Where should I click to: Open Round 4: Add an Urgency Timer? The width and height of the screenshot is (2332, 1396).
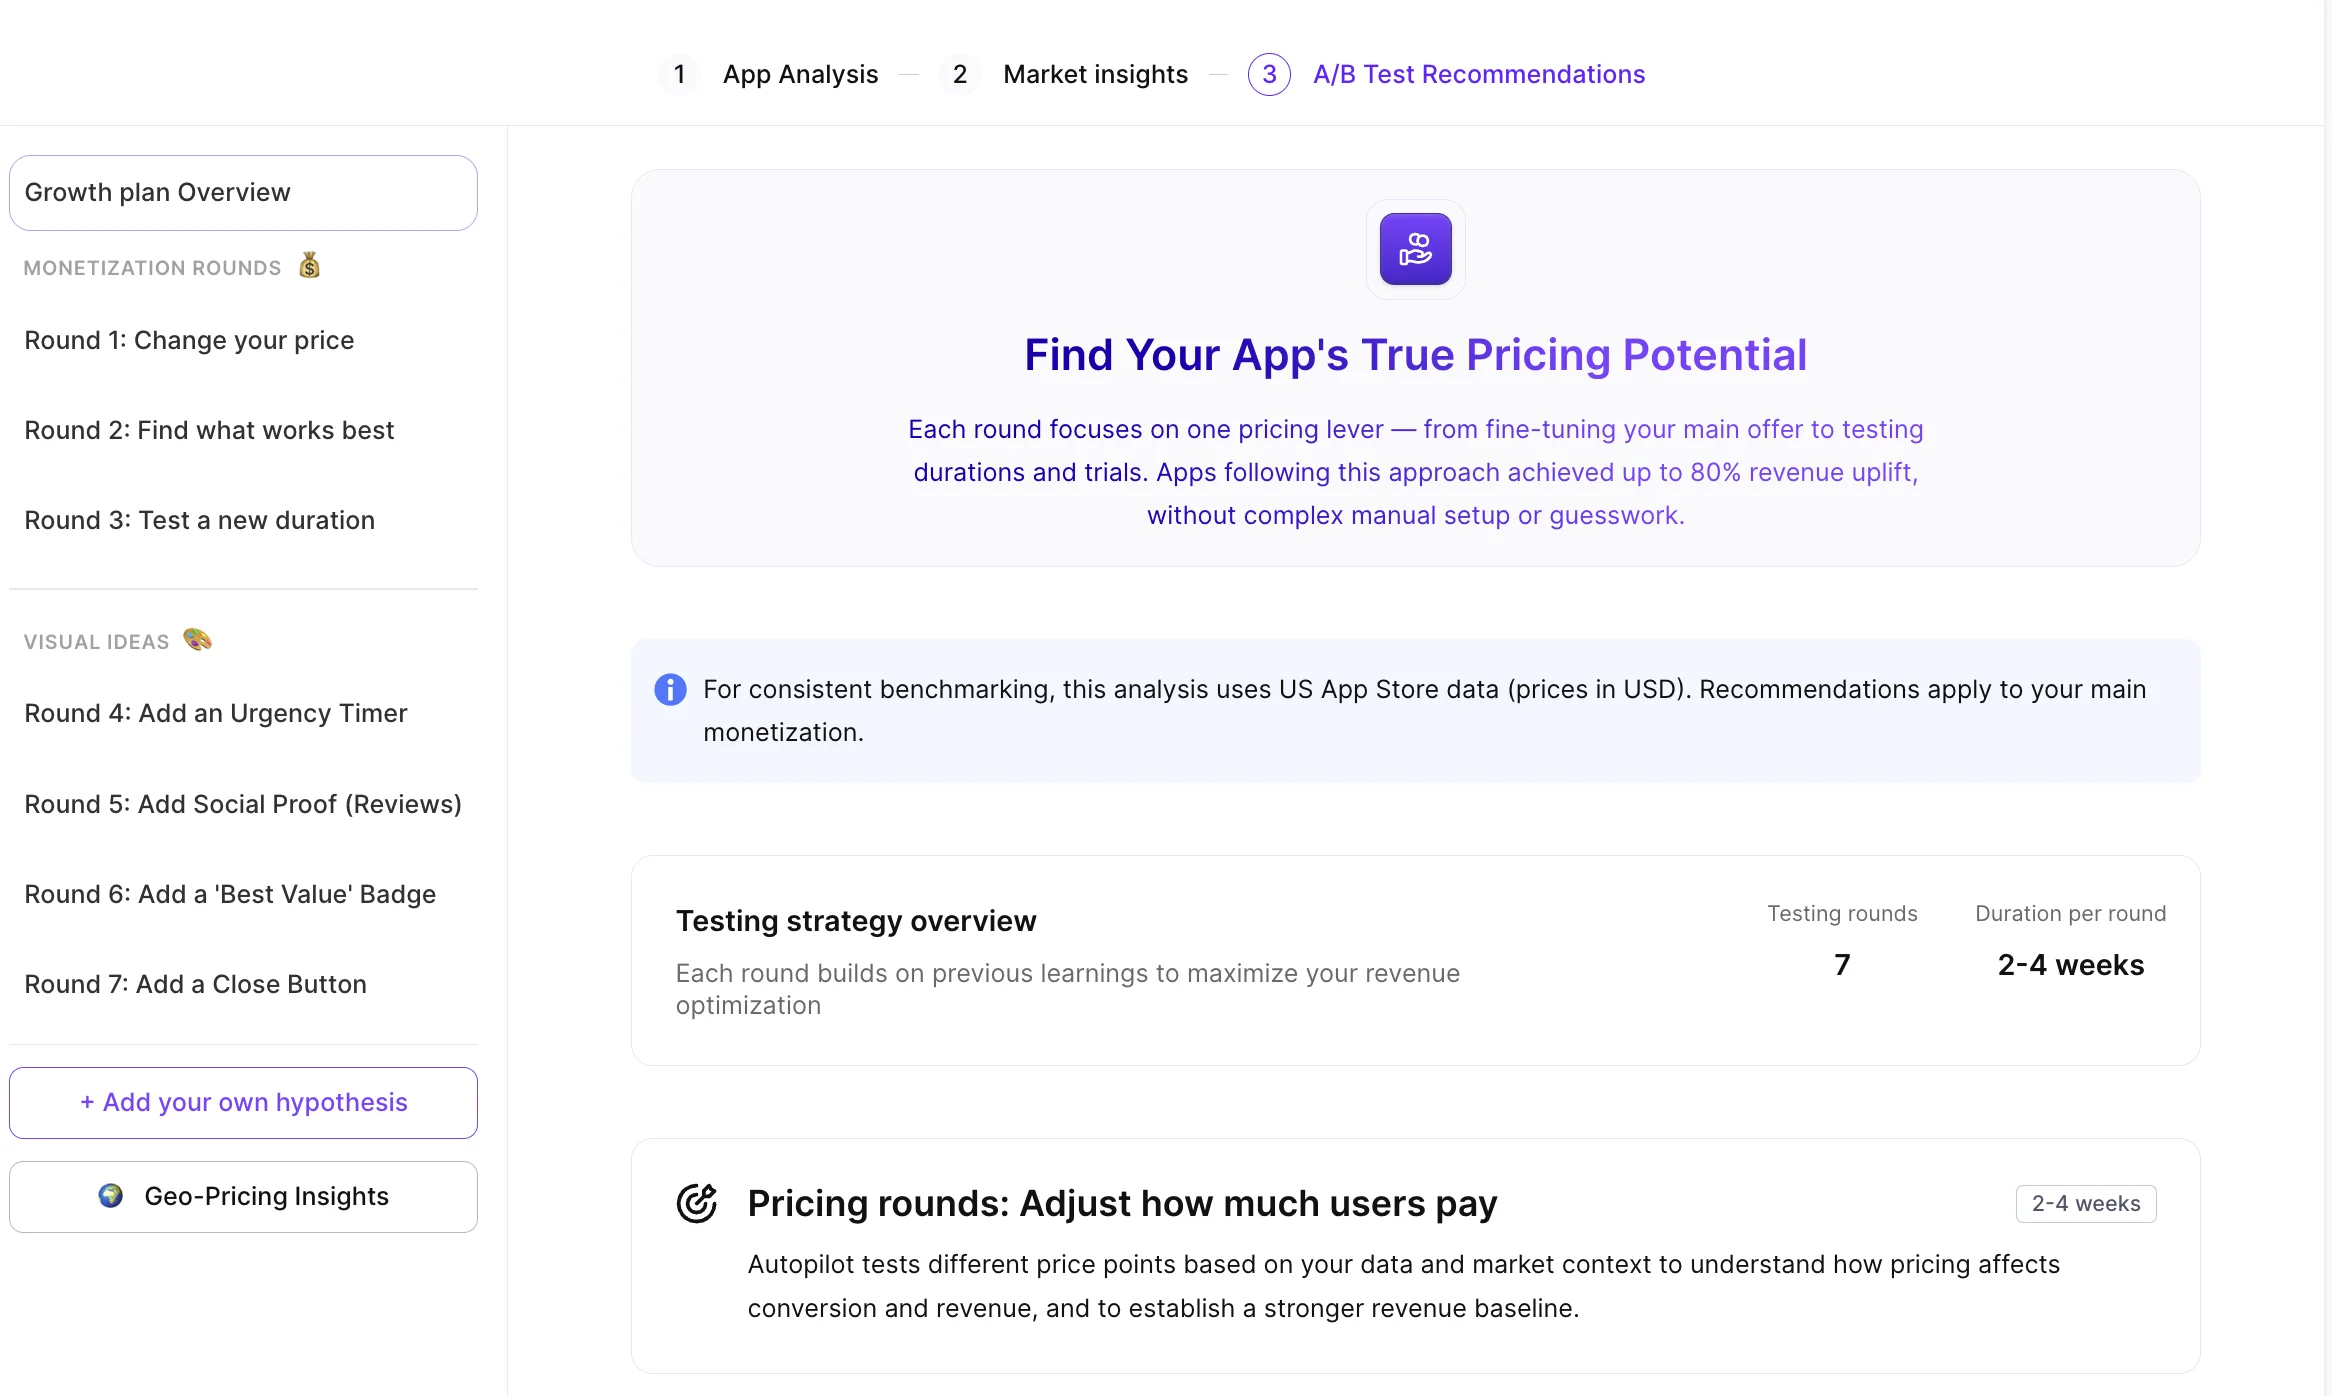pos(215,713)
